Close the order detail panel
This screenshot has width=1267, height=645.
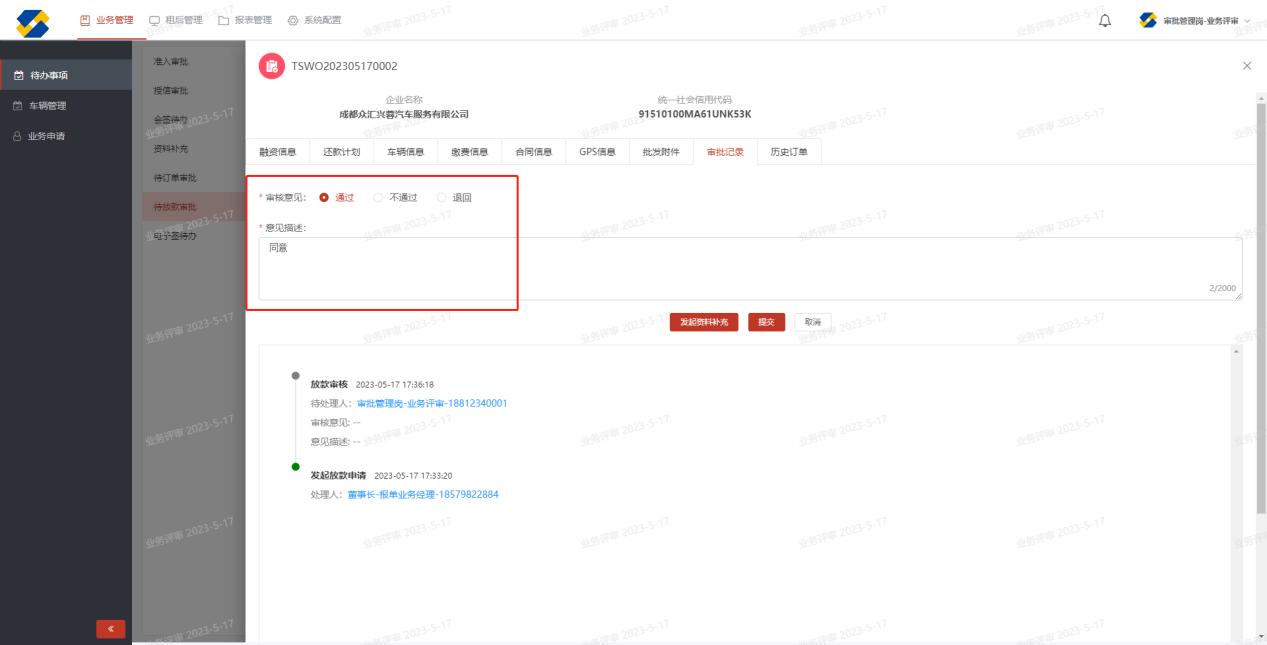(x=1246, y=66)
